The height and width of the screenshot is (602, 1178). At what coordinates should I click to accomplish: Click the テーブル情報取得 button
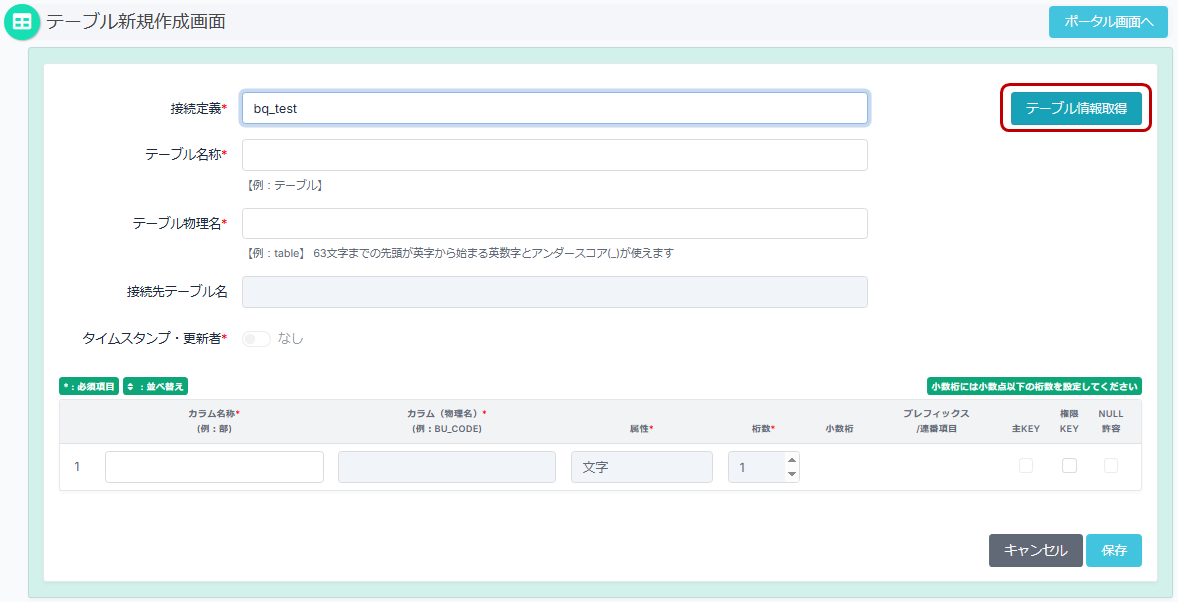coord(1076,108)
